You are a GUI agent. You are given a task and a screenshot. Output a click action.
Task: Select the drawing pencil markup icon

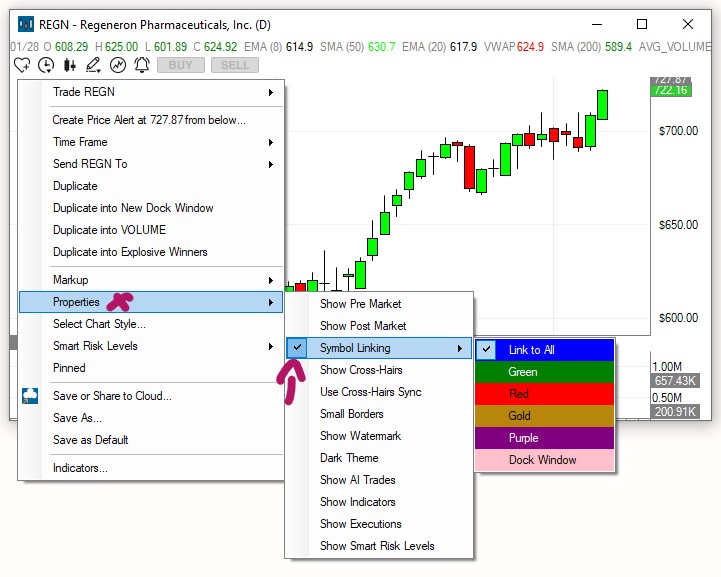click(93, 65)
